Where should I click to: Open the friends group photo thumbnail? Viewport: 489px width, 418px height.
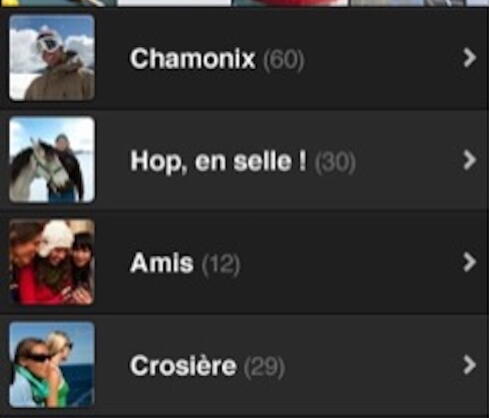pyautogui.click(x=52, y=262)
